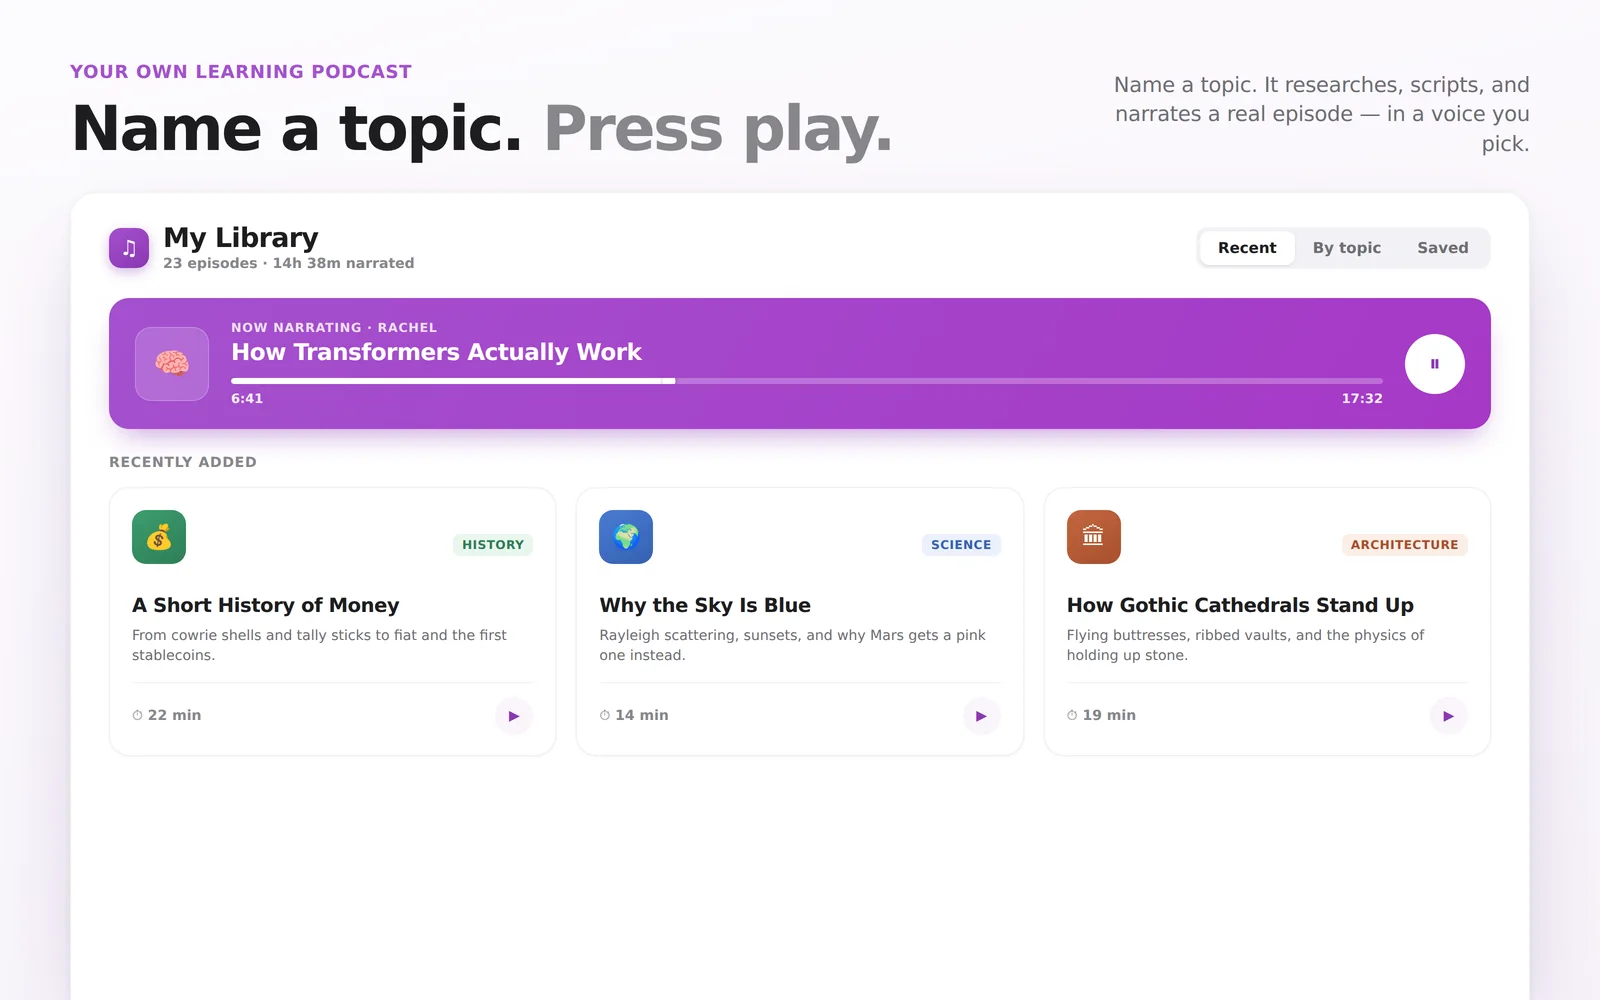Viewport: 1600px width, 1000px height.
Task: Click the Flying buttresses description text
Action: [x=1245, y=645]
